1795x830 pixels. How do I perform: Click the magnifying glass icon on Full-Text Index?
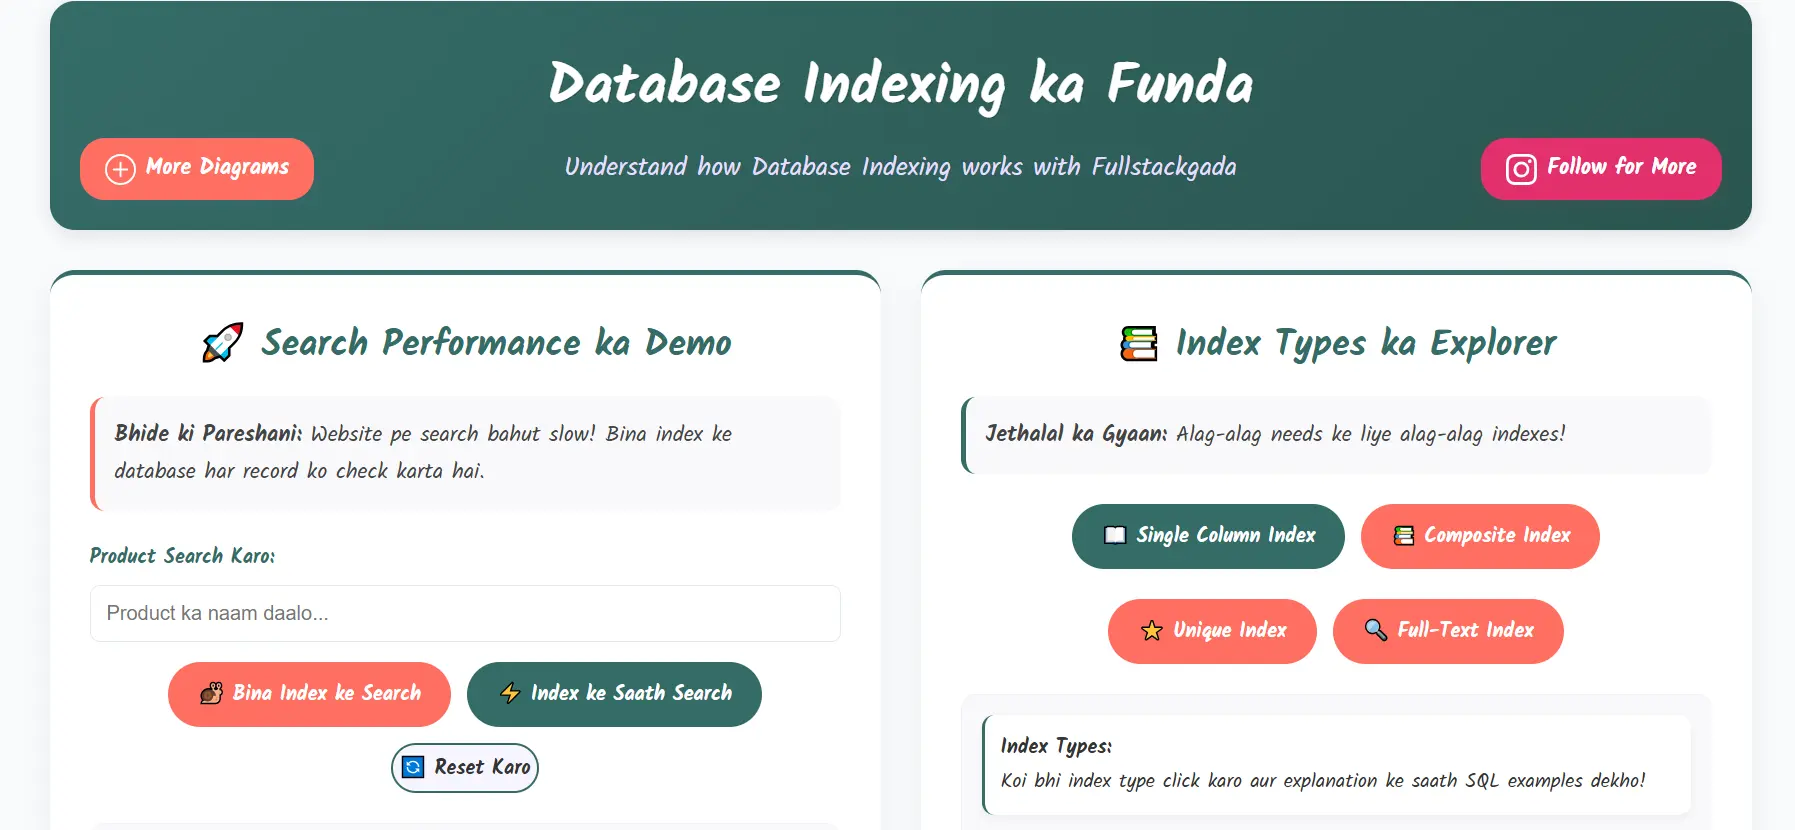tap(1376, 630)
